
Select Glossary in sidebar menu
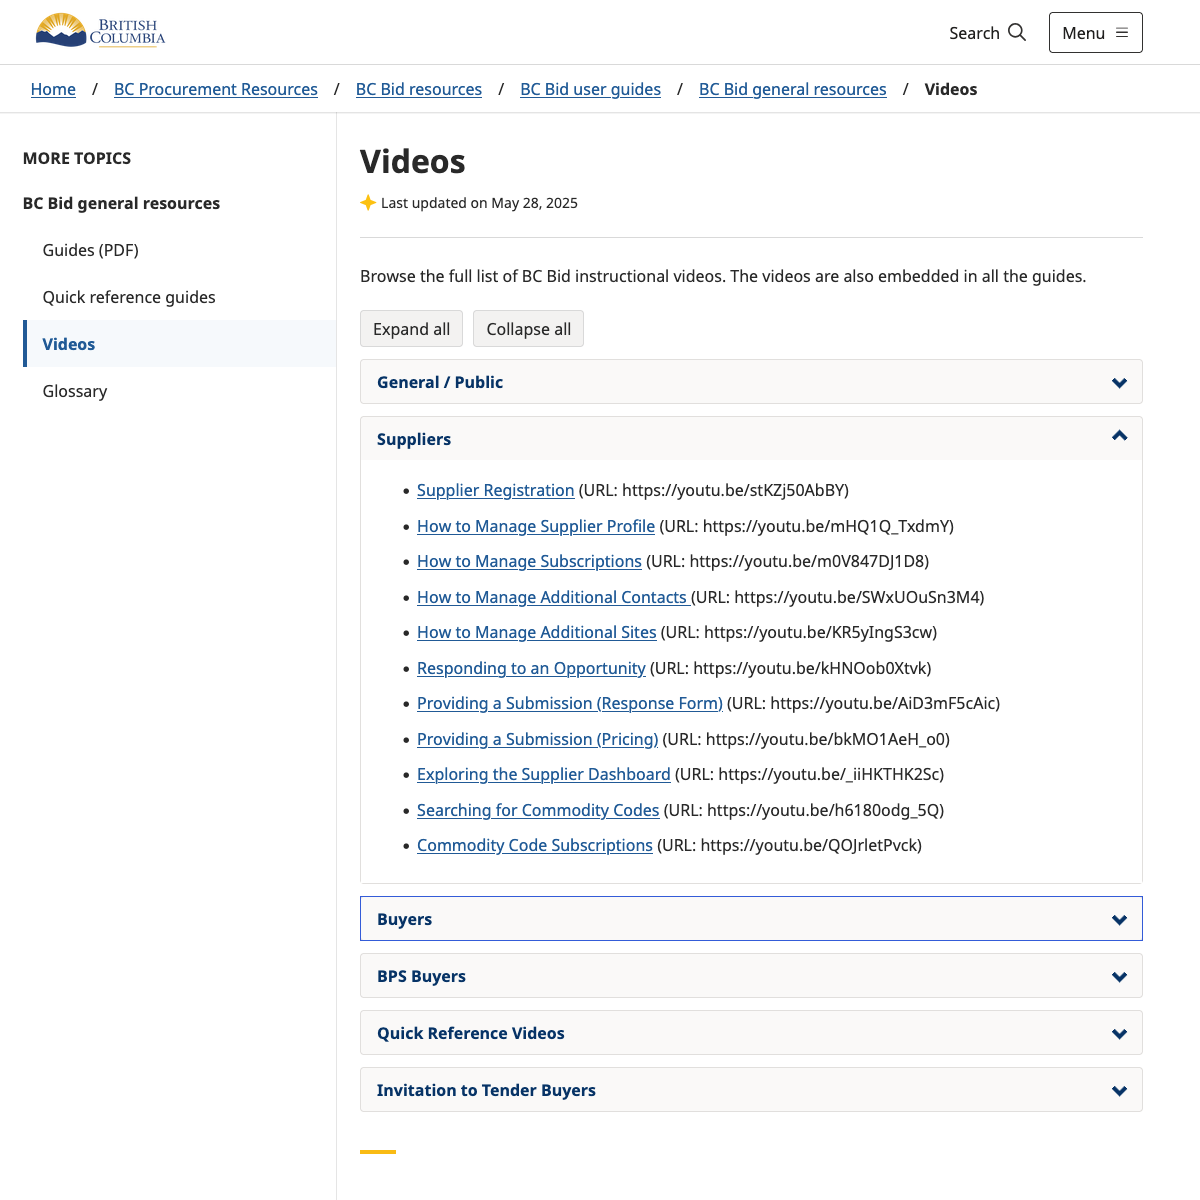(x=75, y=391)
